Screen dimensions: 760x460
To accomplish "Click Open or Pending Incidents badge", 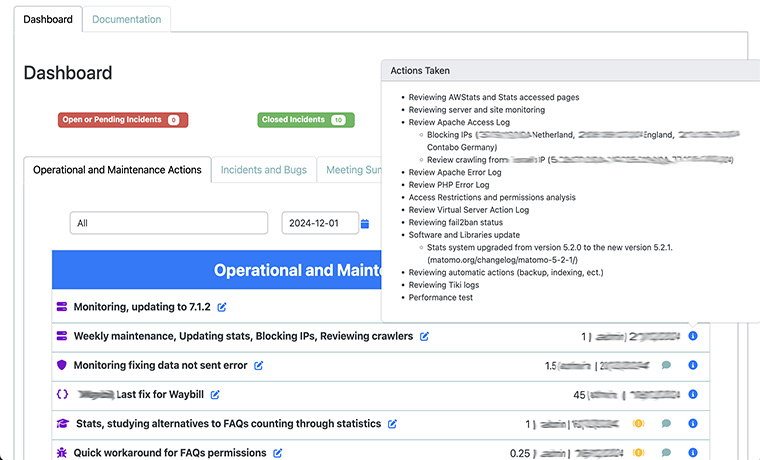I will 123,120.
